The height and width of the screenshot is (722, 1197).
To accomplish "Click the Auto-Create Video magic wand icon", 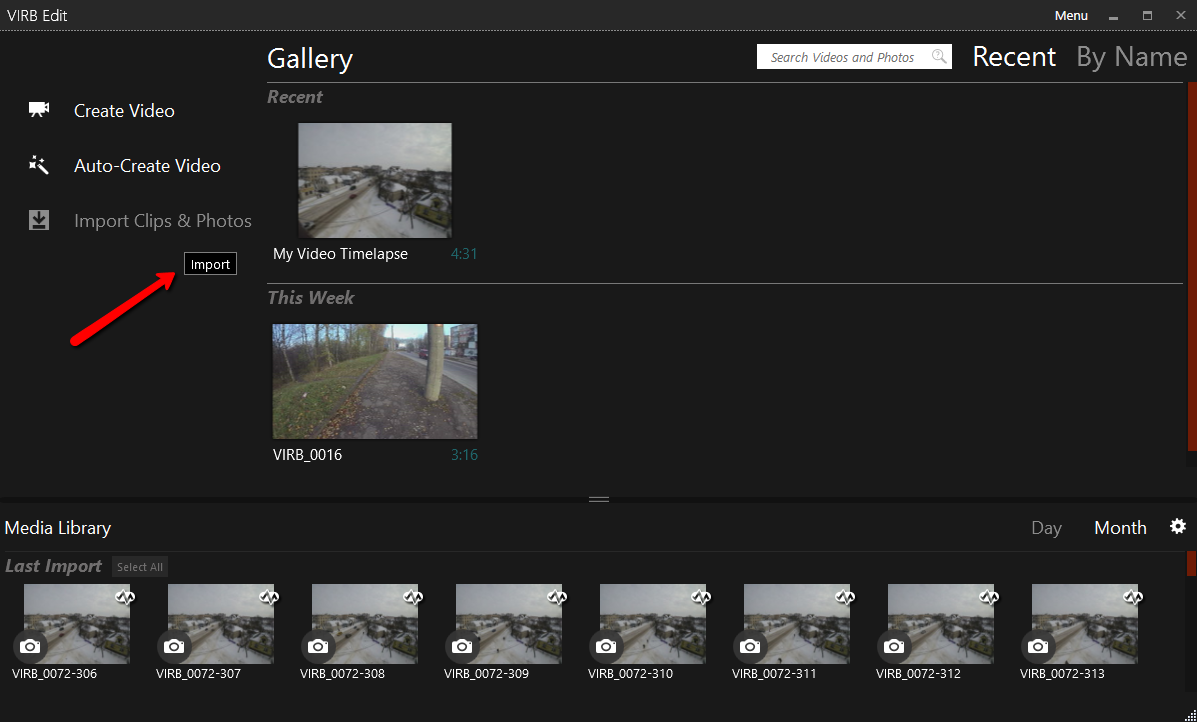I will 39,165.
